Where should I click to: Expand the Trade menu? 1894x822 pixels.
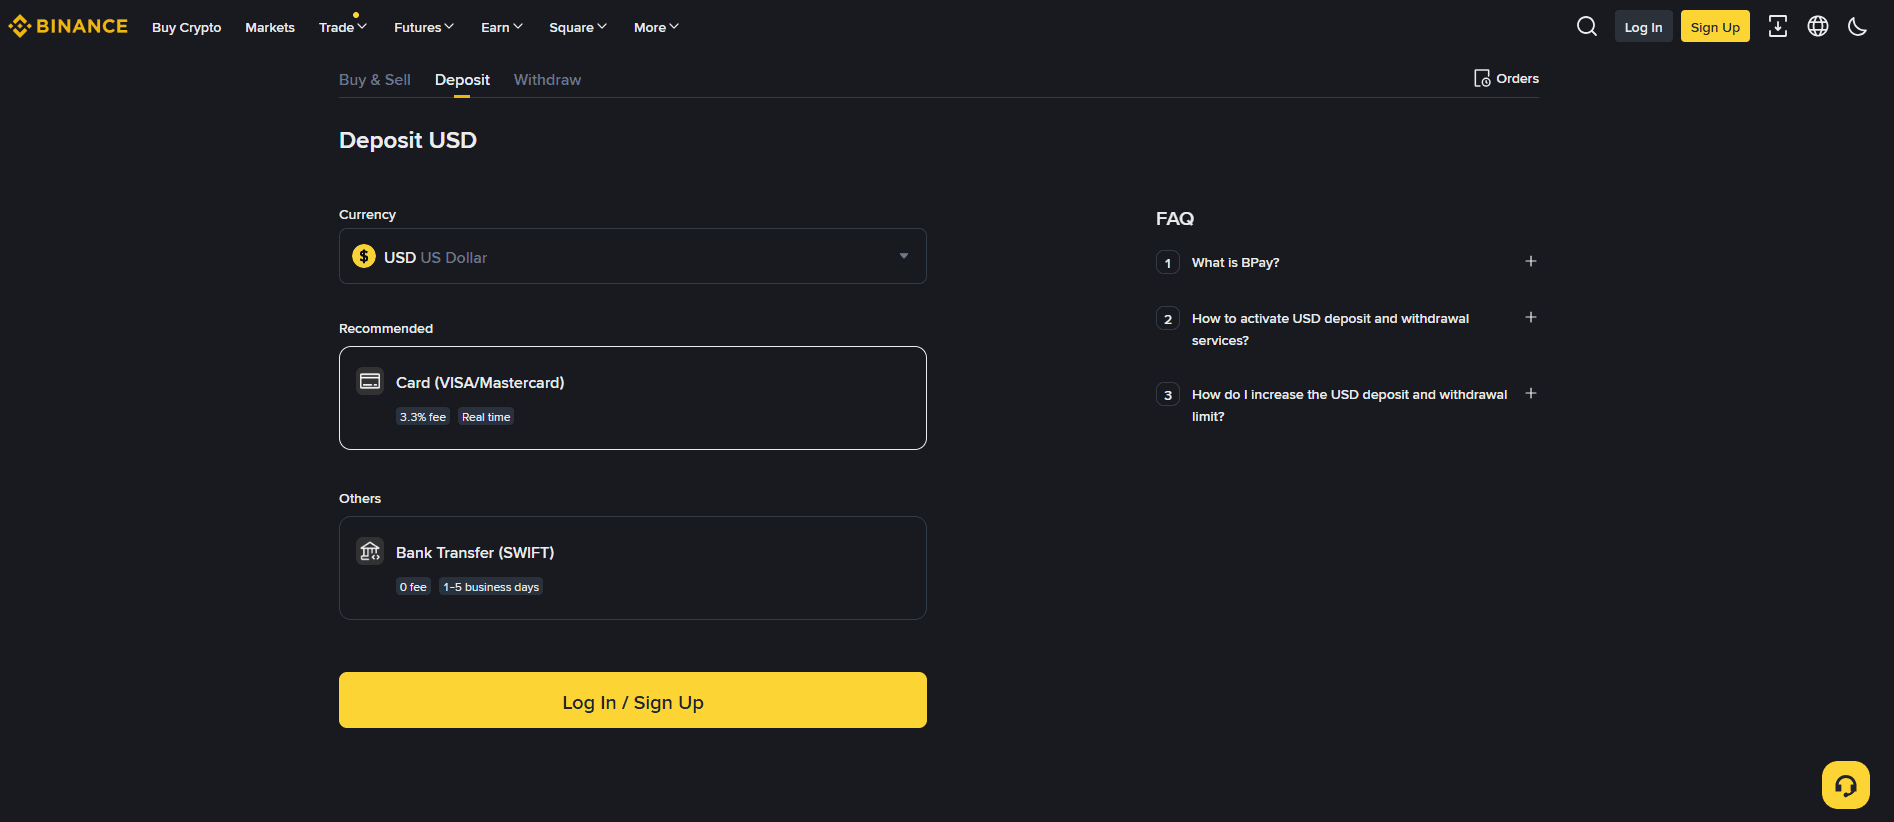[343, 27]
